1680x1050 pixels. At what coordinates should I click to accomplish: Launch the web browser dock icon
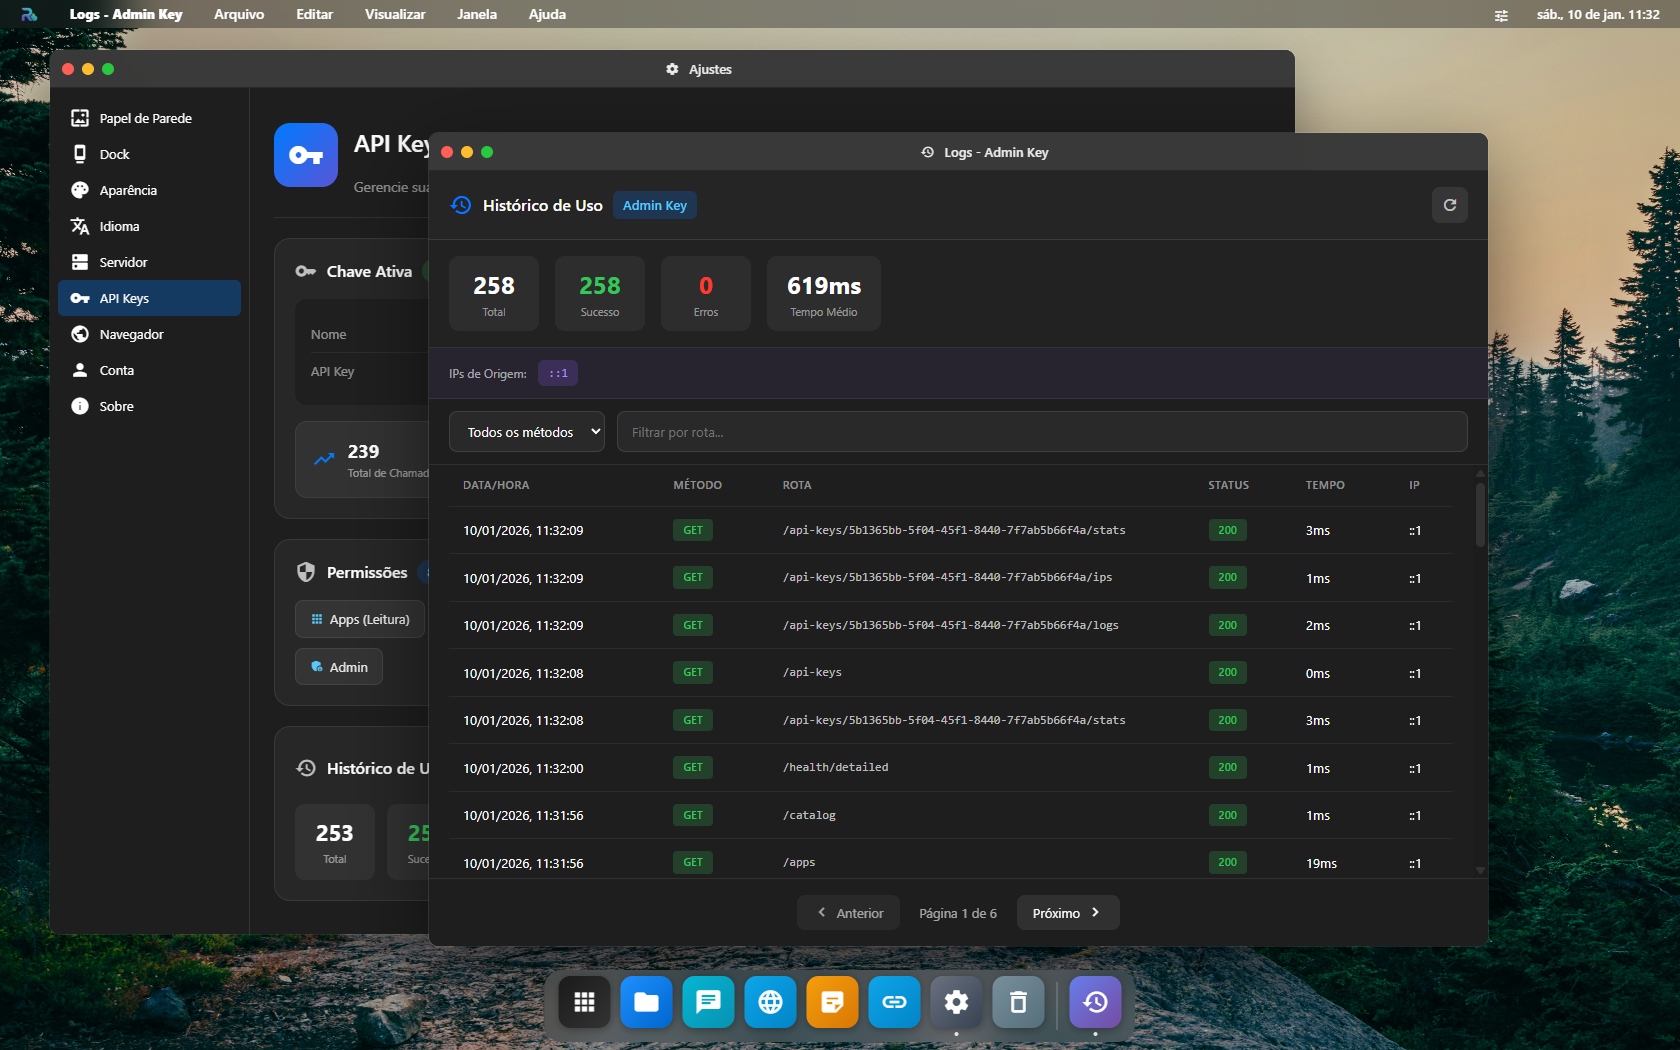(770, 1002)
